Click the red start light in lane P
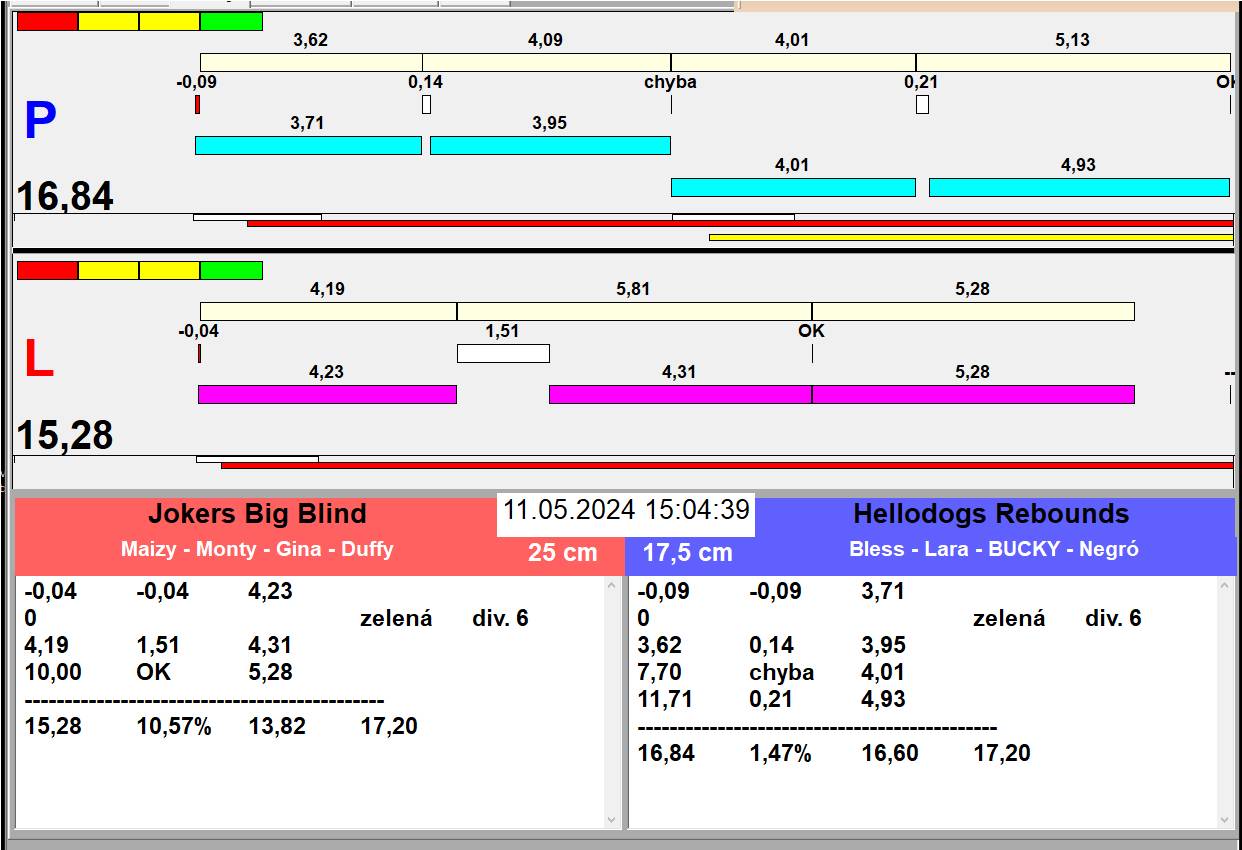 (47, 22)
